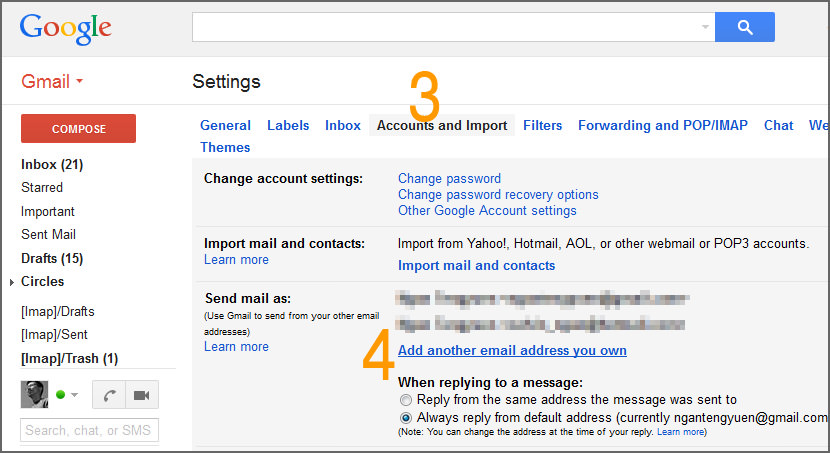Image resolution: width=830 pixels, height=453 pixels.
Task: Select the Accounts and Import tab
Action: (x=442, y=125)
